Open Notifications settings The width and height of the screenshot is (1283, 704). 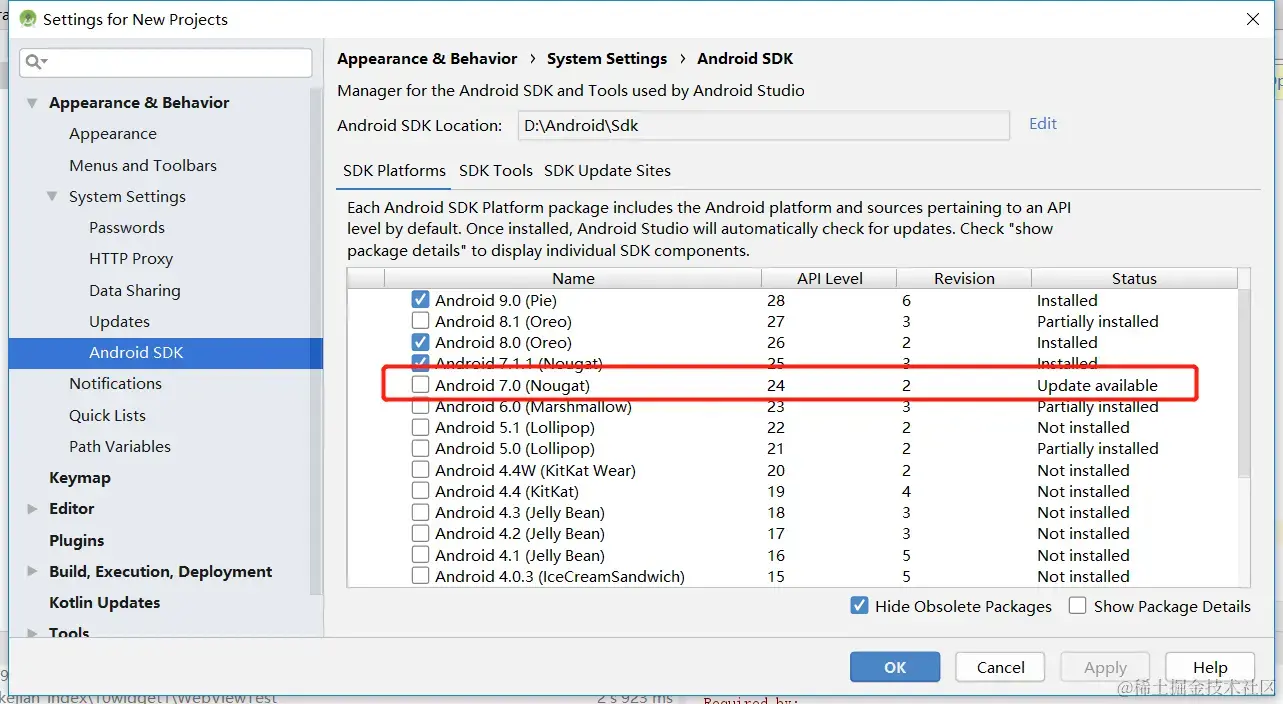coord(115,383)
